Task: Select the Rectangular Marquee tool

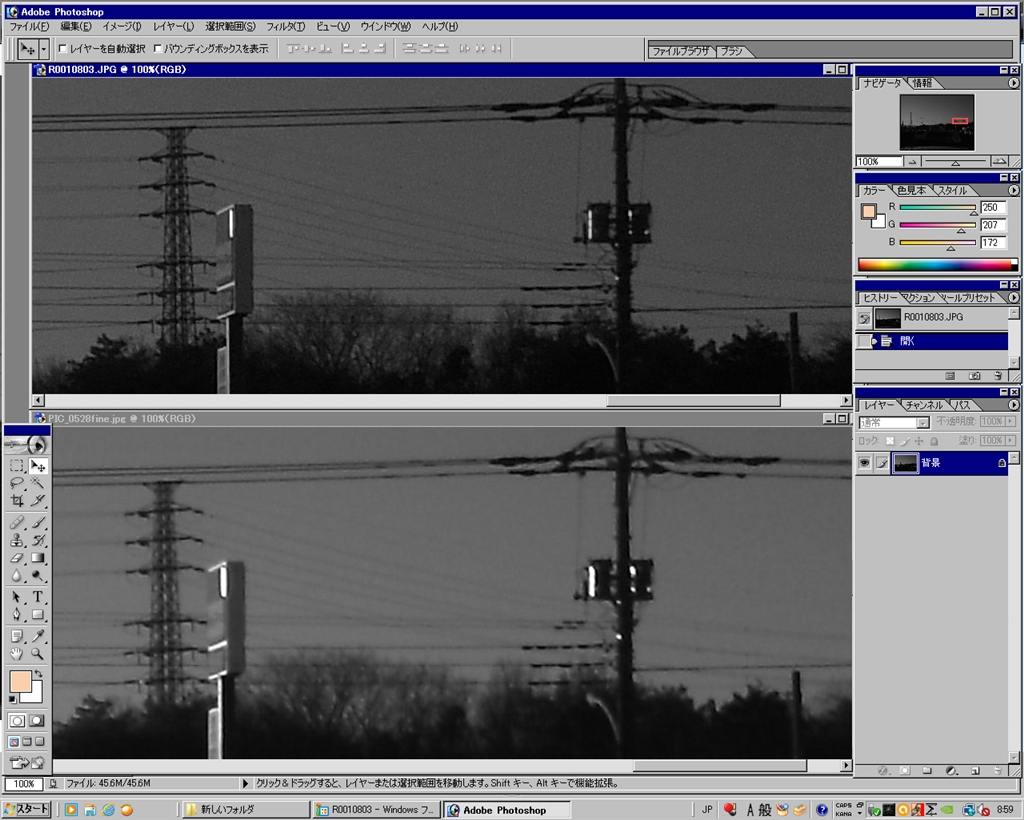Action: pyautogui.click(x=17, y=465)
